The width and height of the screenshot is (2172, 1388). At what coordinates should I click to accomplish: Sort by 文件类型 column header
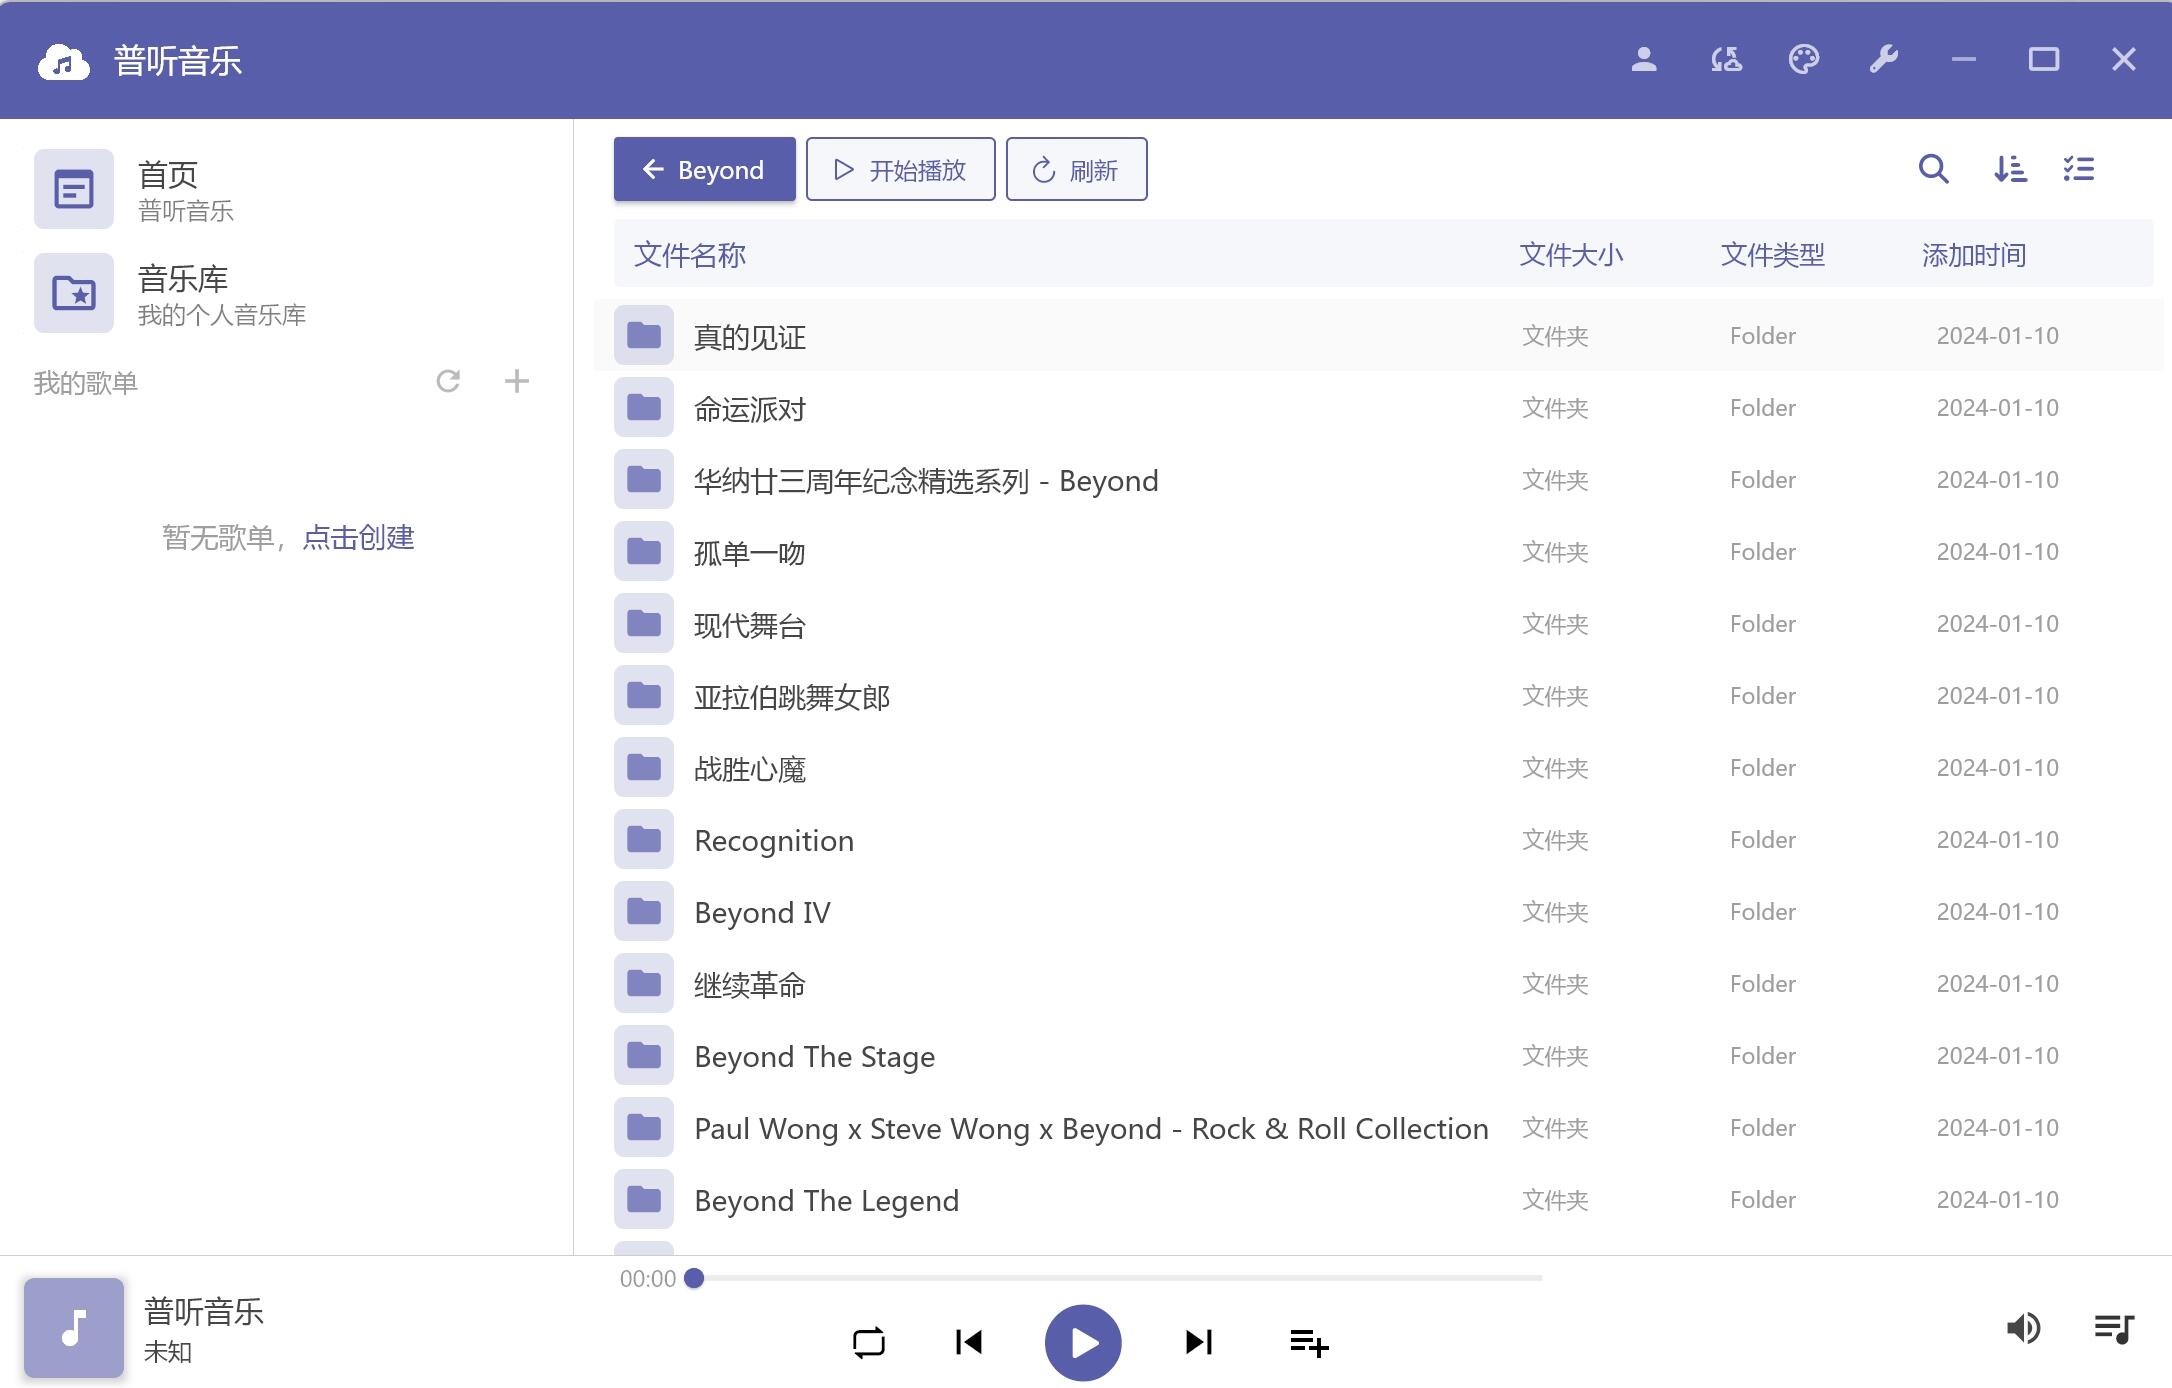(x=1773, y=255)
